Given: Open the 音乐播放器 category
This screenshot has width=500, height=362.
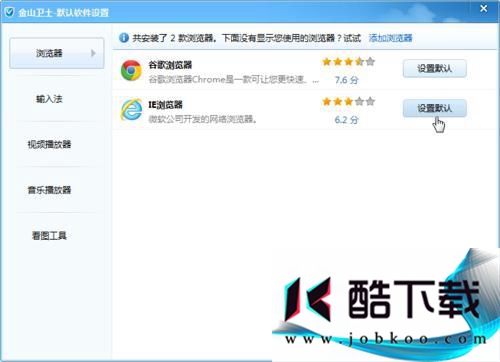Looking at the screenshot, I should pyautogui.click(x=49, y=190).
